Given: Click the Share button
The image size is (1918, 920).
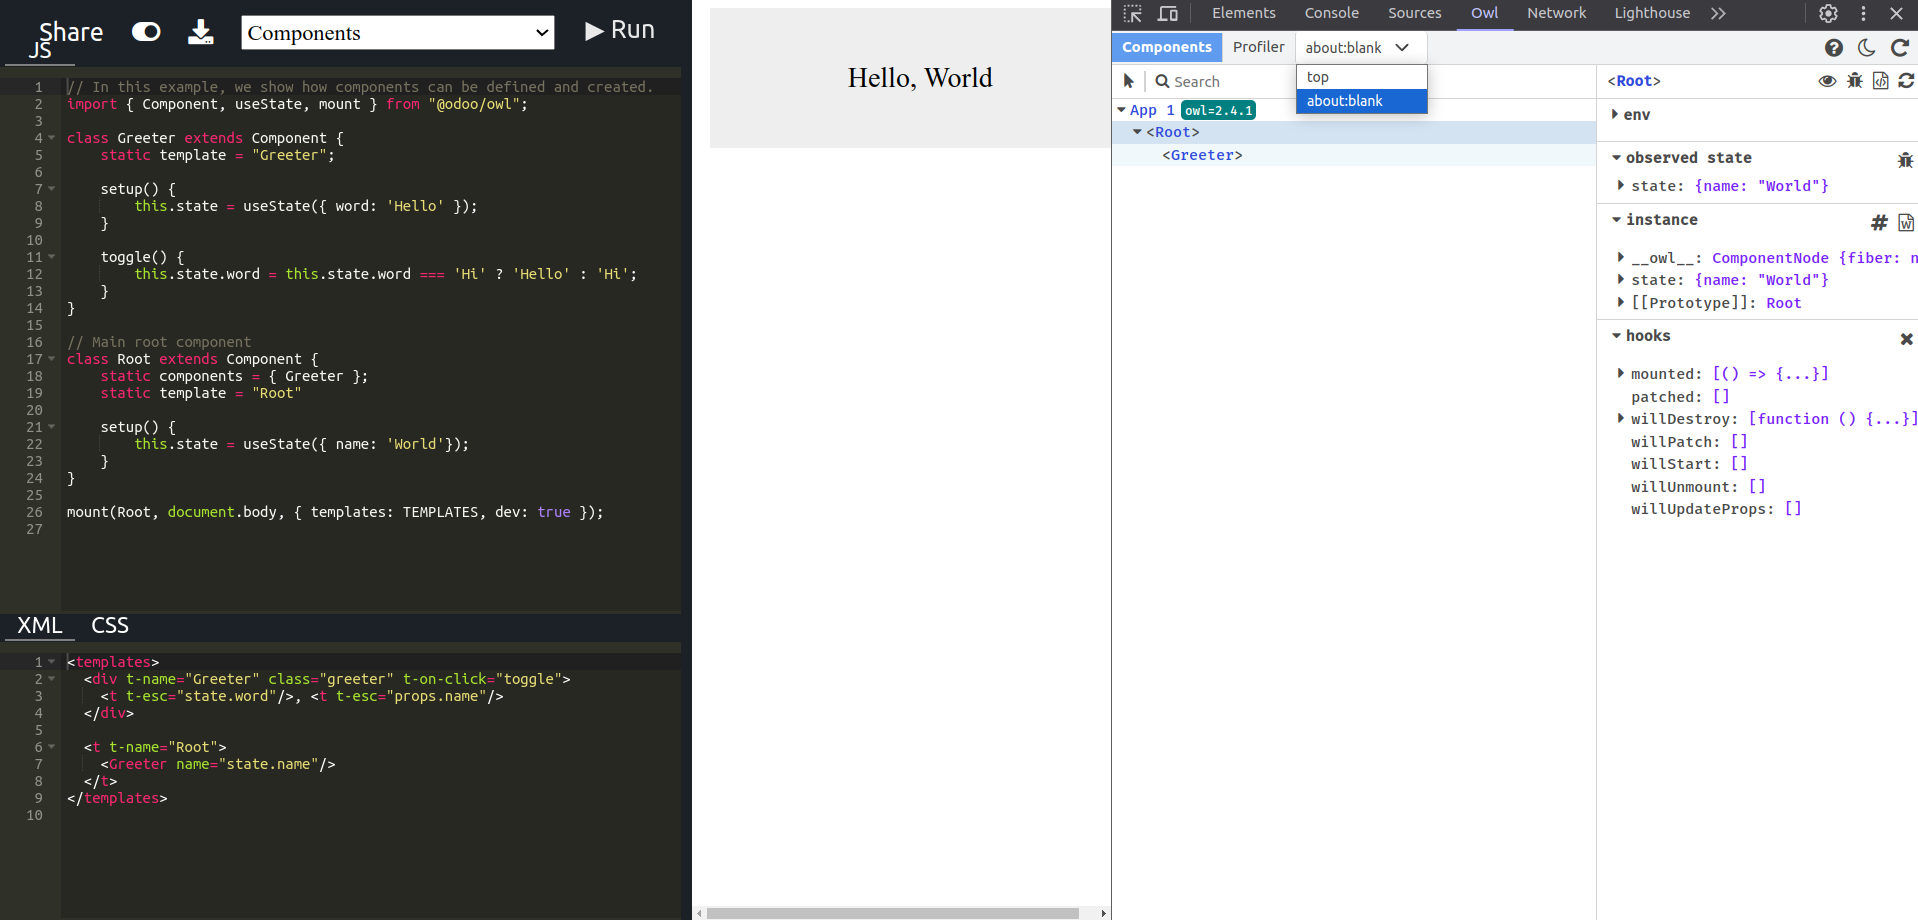Looking at the screenshot, I should click(70, 32).
